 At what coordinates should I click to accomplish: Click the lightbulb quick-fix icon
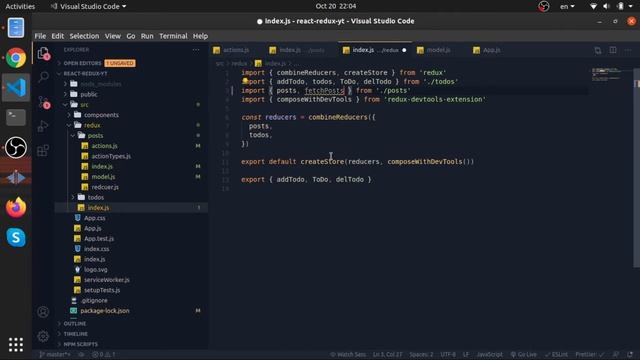click(245, 81)
